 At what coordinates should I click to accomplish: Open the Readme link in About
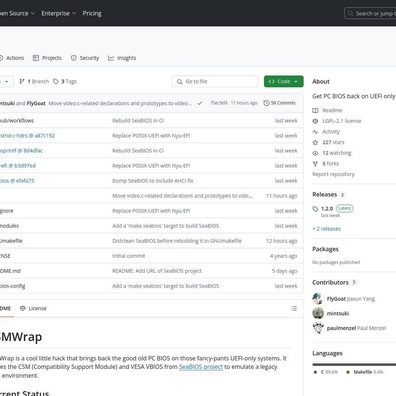tap(332, 110)
